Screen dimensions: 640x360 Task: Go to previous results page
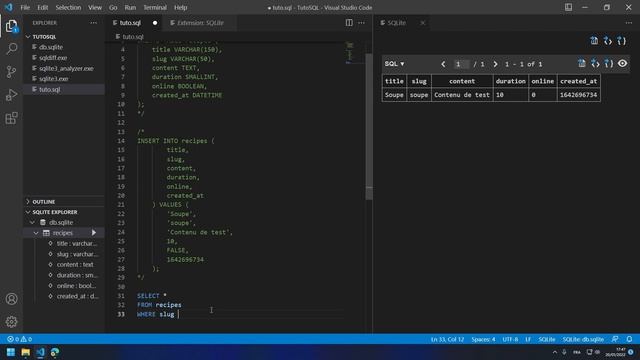coord(443,64)
